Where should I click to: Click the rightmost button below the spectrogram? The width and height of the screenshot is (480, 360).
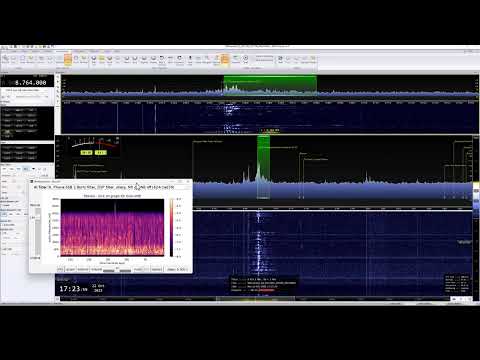click(x=177, y=269)
